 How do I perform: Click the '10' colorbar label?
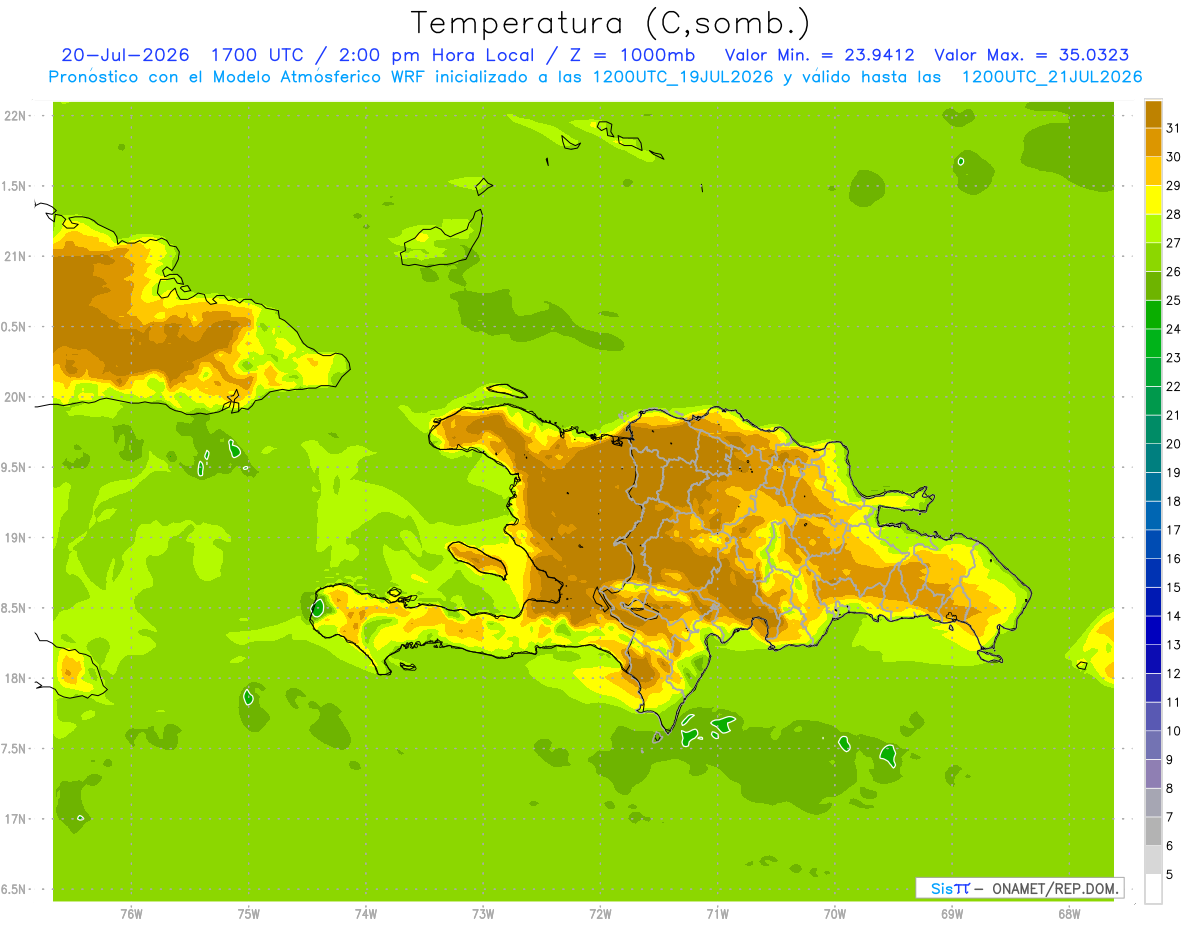[x=1173, y=731]
